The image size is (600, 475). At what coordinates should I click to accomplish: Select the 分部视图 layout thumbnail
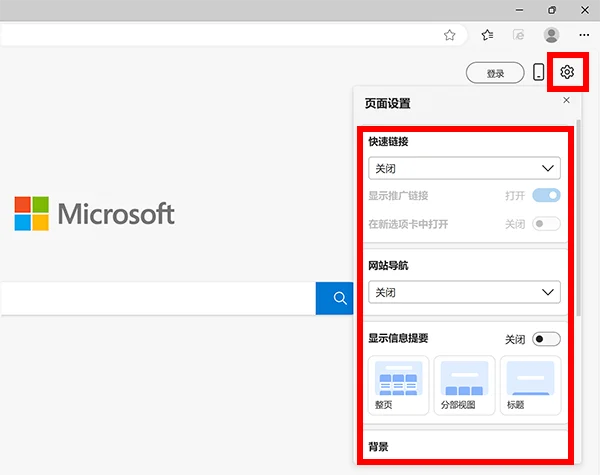tap(464, 385)
